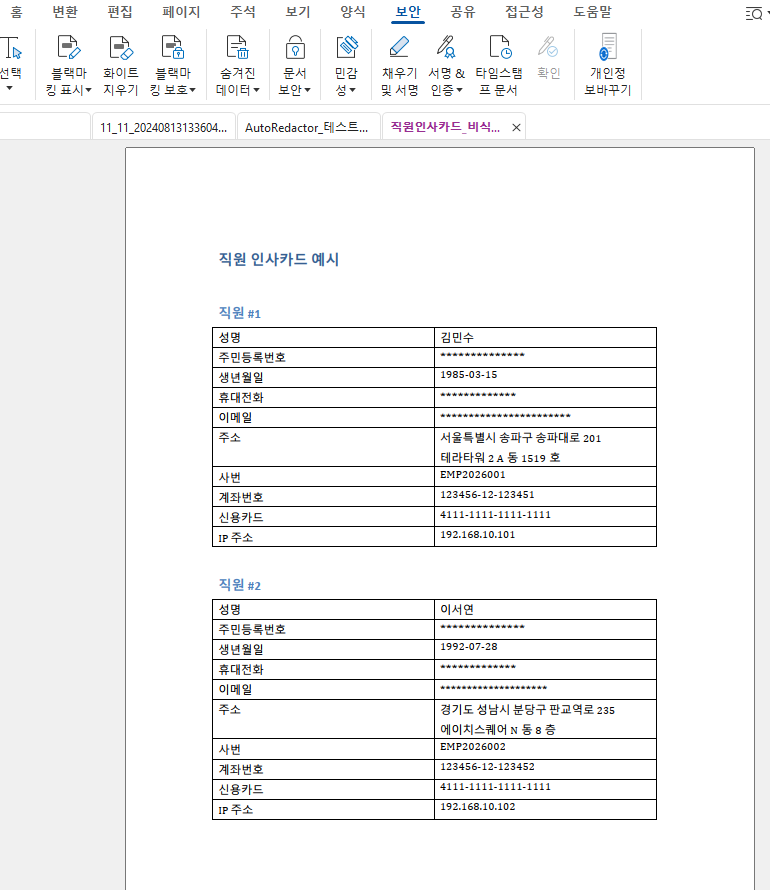This screenshot has width=770, height=890.
Task: Click the birthdate 1985-03-15
Action: [469, 375]
